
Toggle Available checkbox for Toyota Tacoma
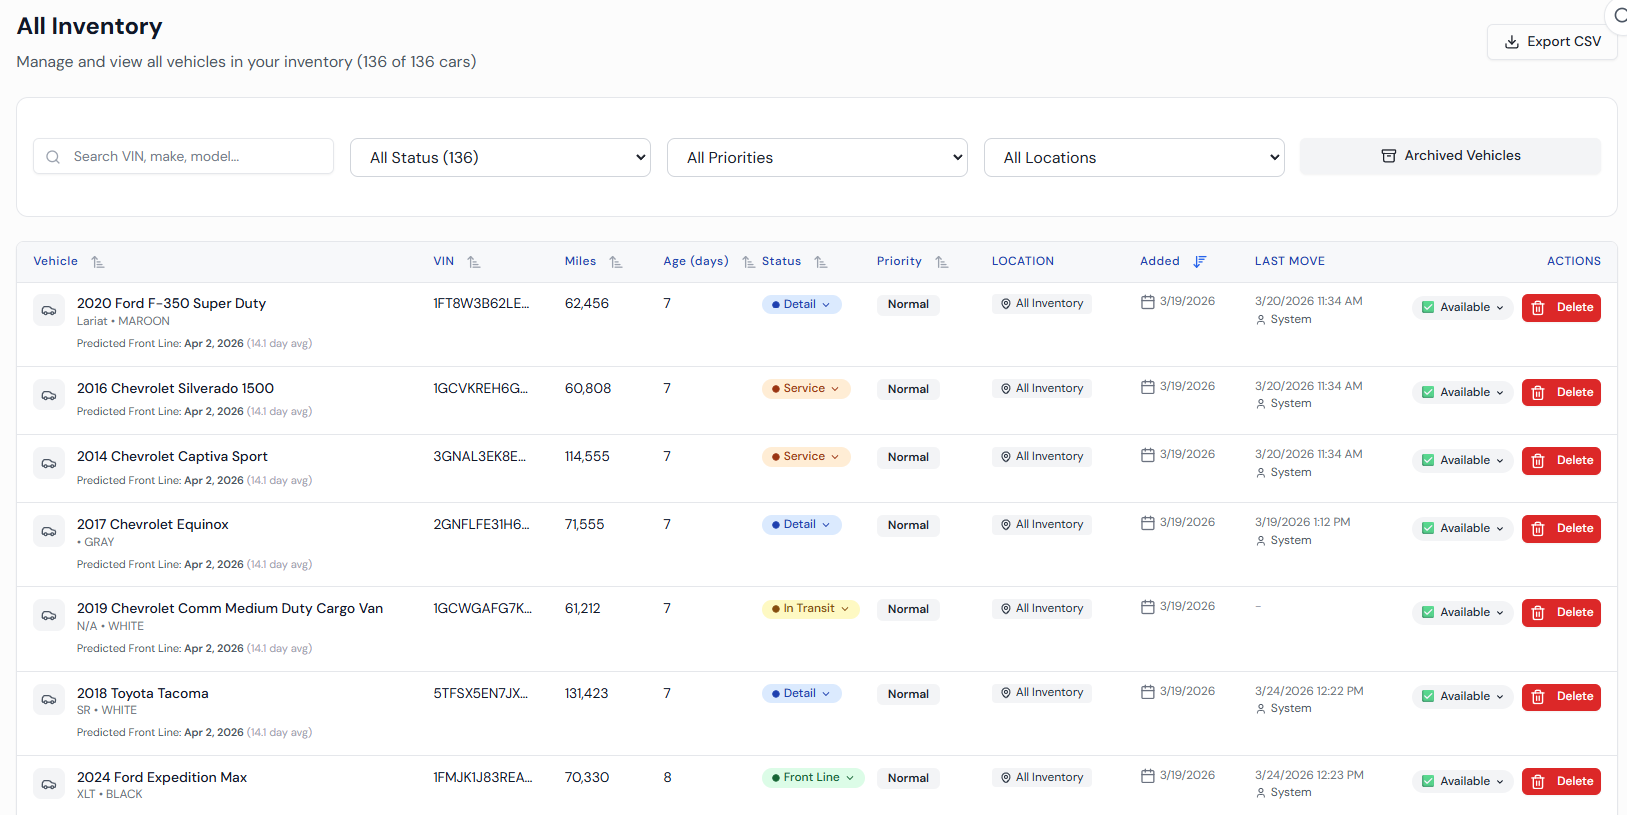click(x=1428, y=697)
